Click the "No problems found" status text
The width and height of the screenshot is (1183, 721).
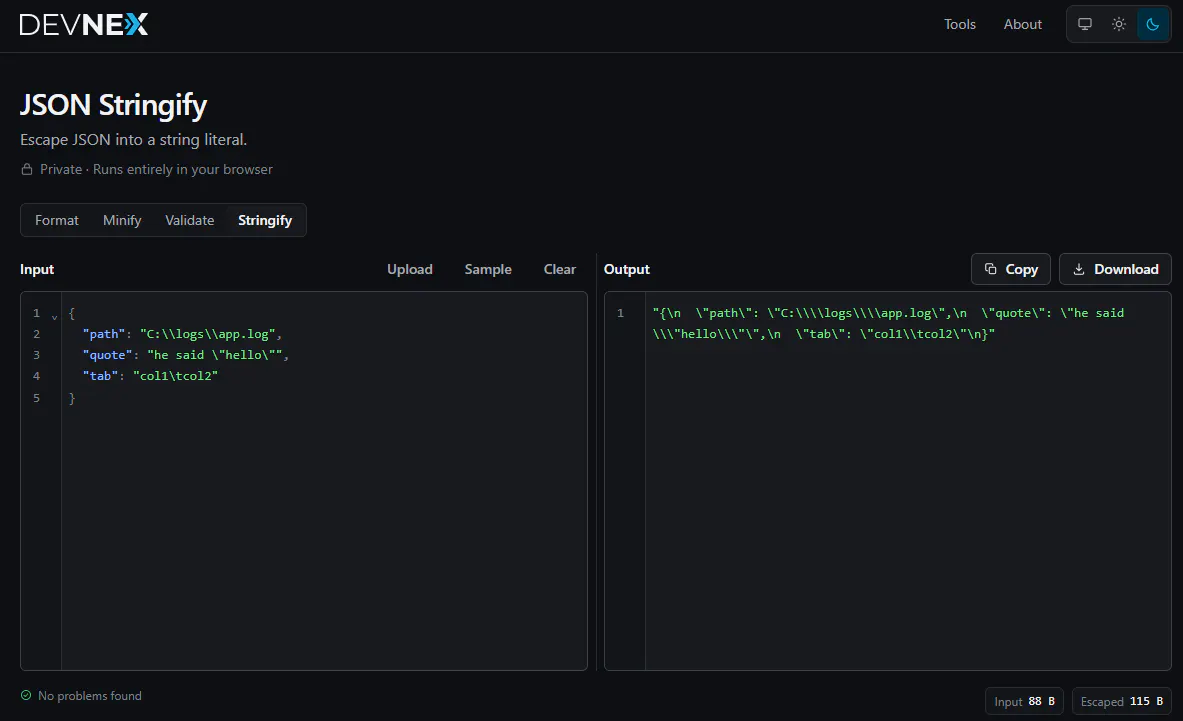coord(90,695)
